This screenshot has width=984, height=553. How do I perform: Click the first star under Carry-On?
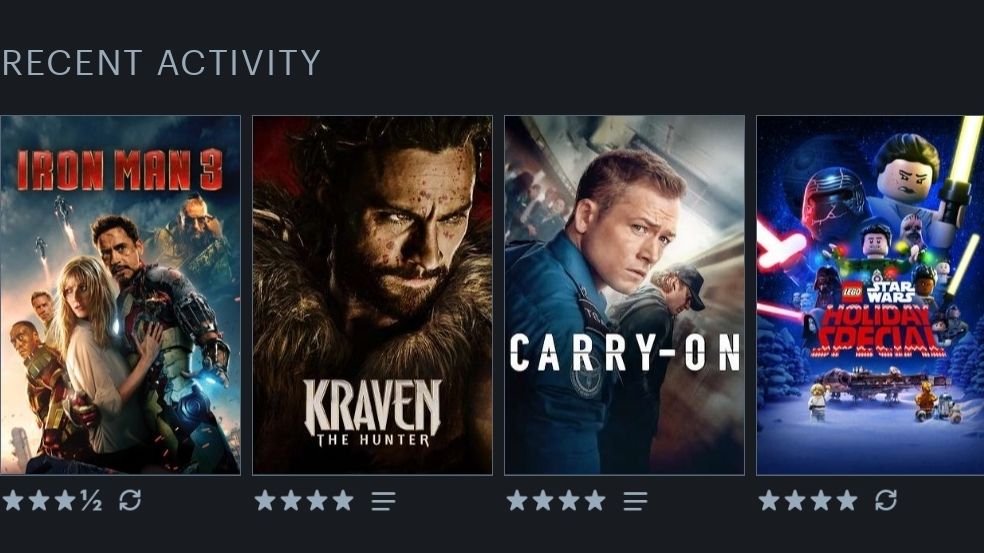517,500
